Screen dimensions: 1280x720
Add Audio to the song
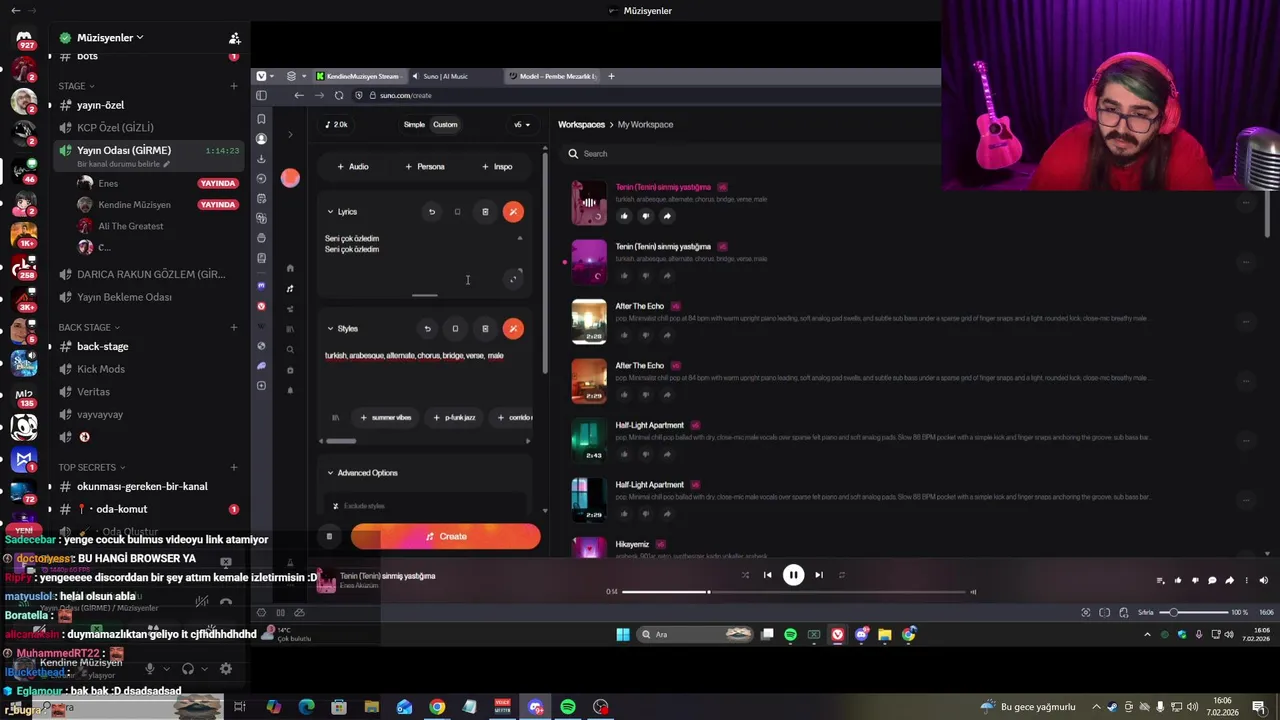point(353,167)
